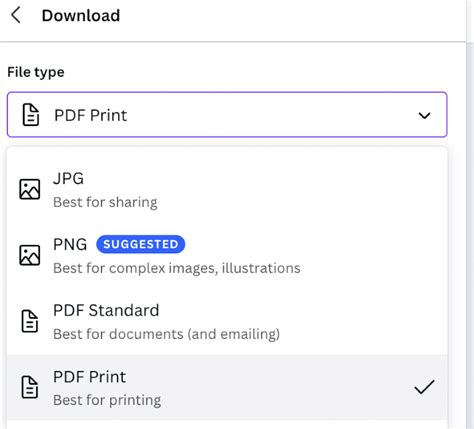Screen dimensions: 474x429
Task: Go back using the Download back arrow
Action: click(x=16, y=15)
